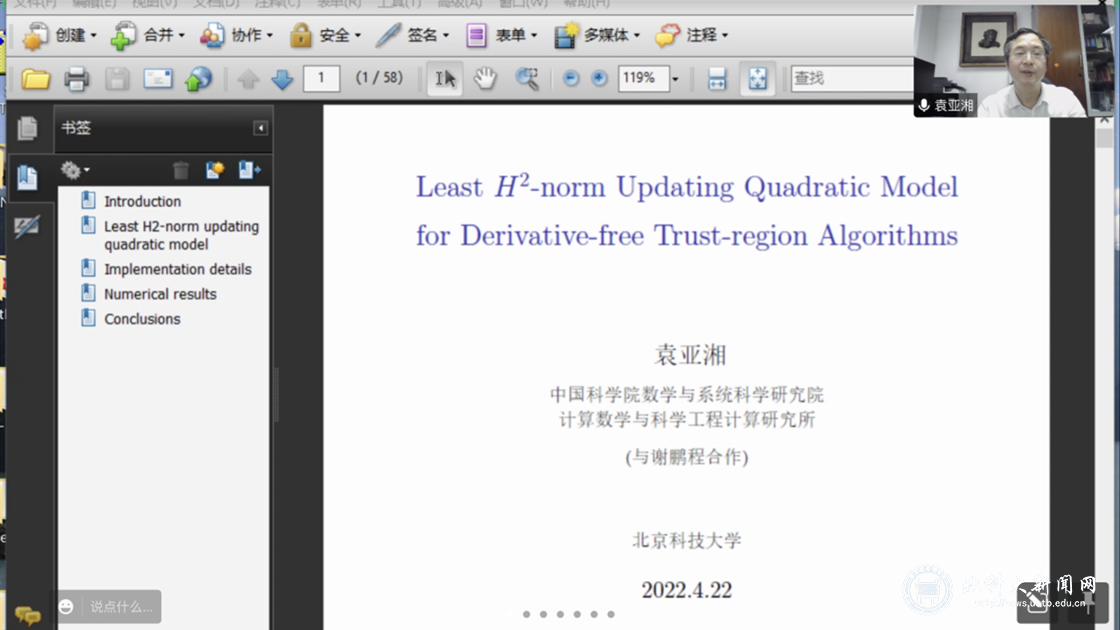Select the hand pan tool
This screenshot has height=630, width=1120.
(x=485, y=79)
